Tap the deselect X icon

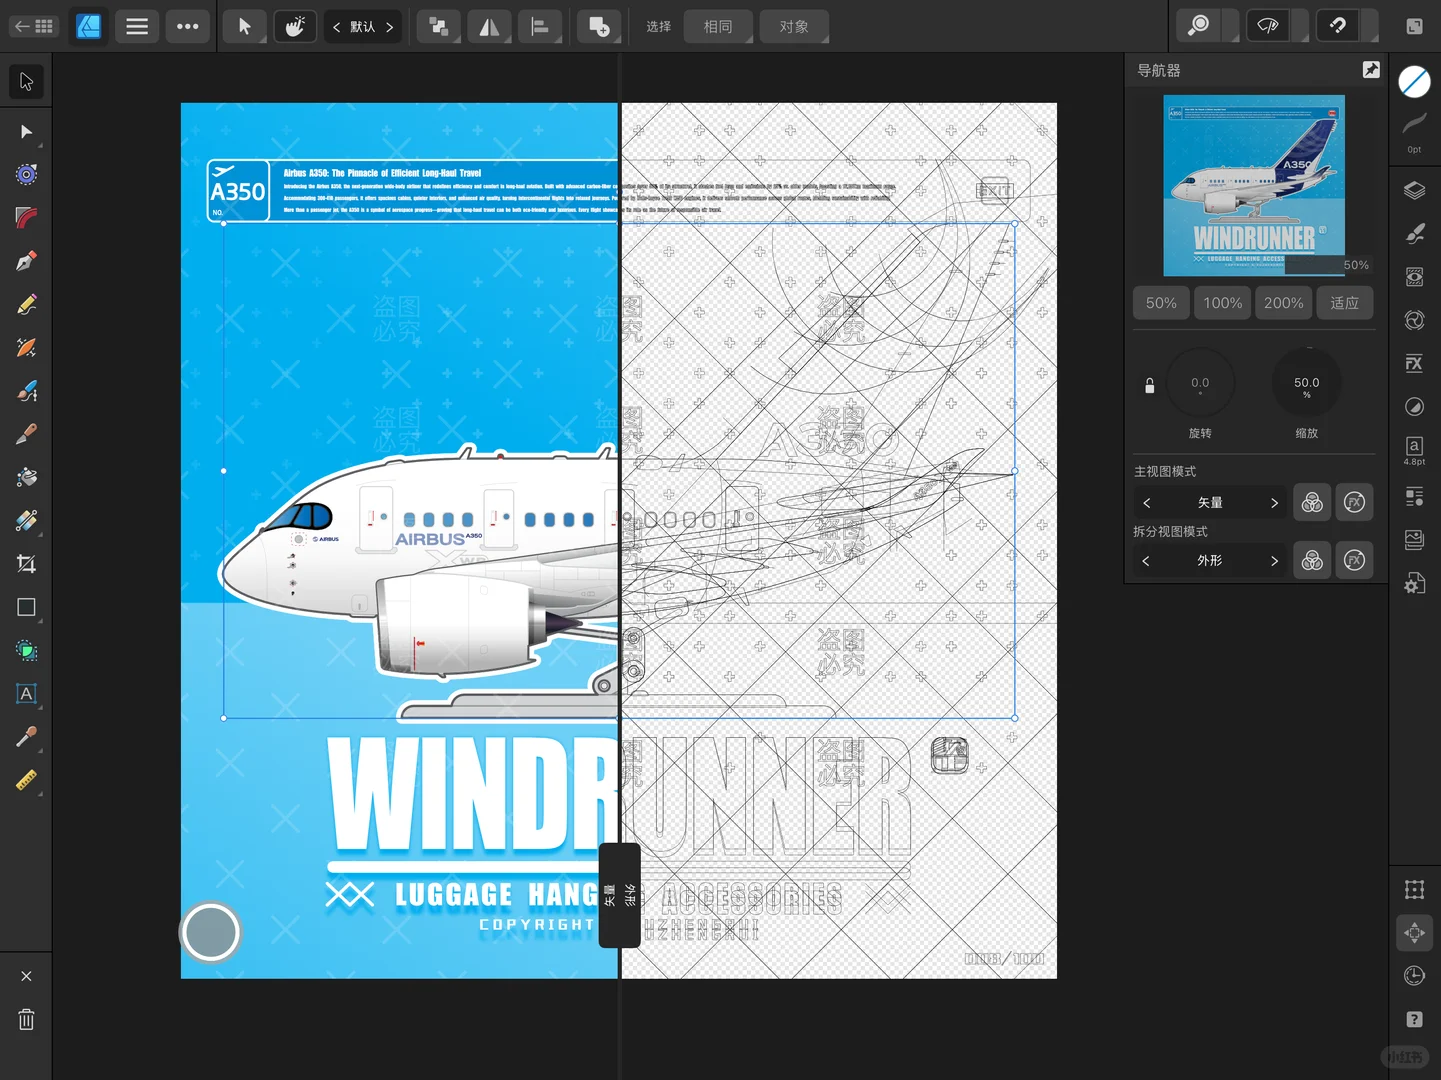[x=26, y=976]
